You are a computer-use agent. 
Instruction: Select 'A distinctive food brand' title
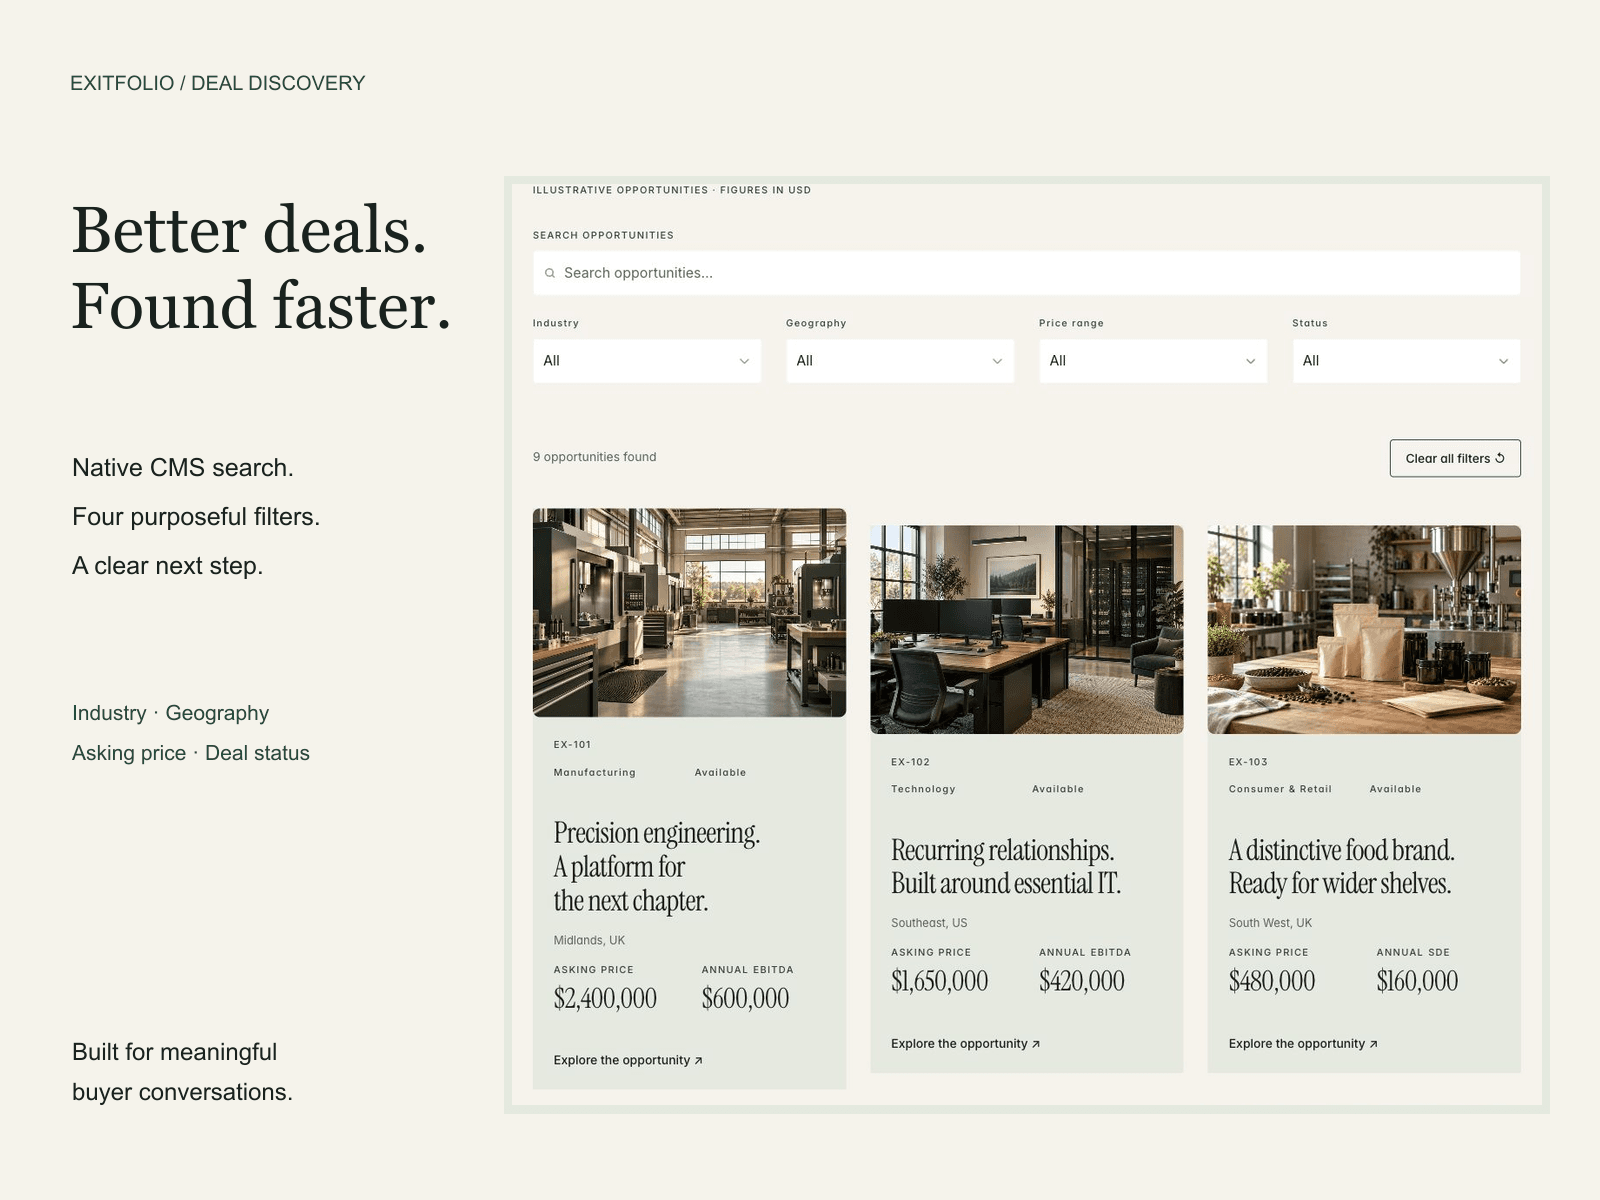tap(1341, 867)
